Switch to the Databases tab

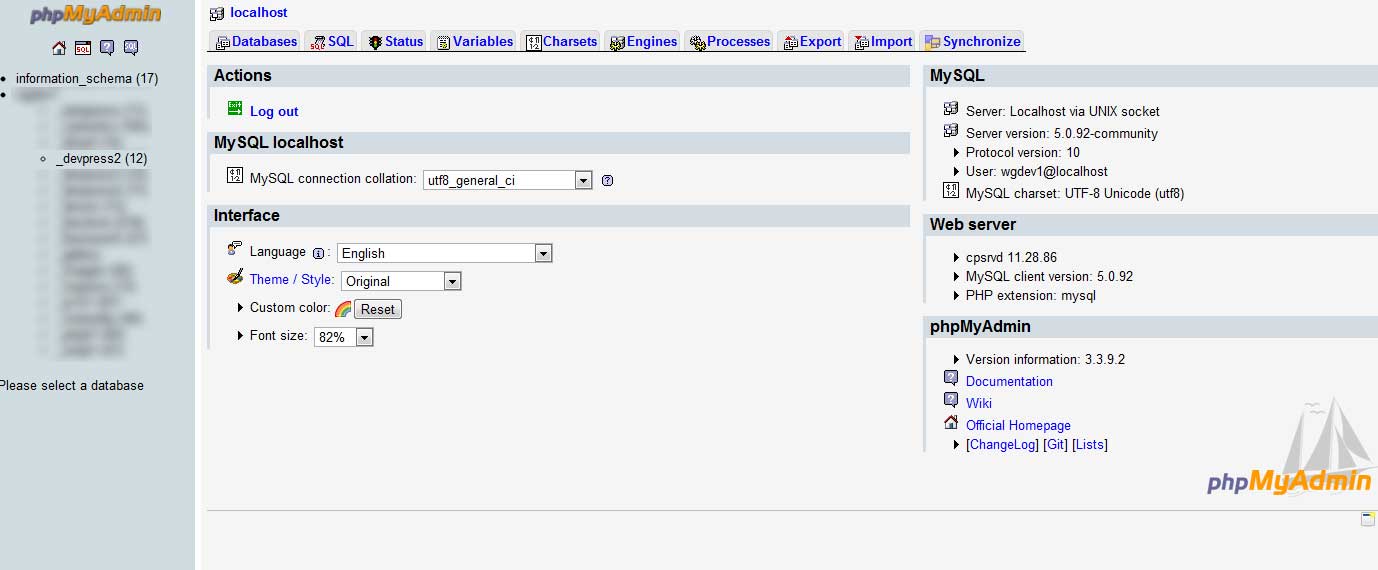(x=256, y=41)
